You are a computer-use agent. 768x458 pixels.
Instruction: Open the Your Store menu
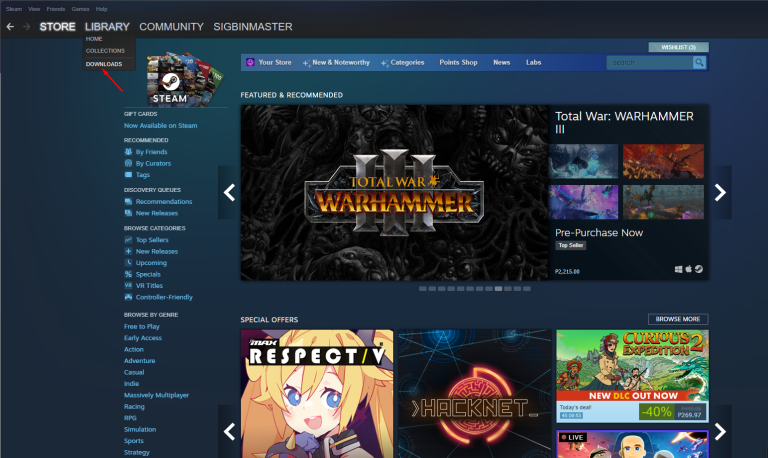pos(275,63)
